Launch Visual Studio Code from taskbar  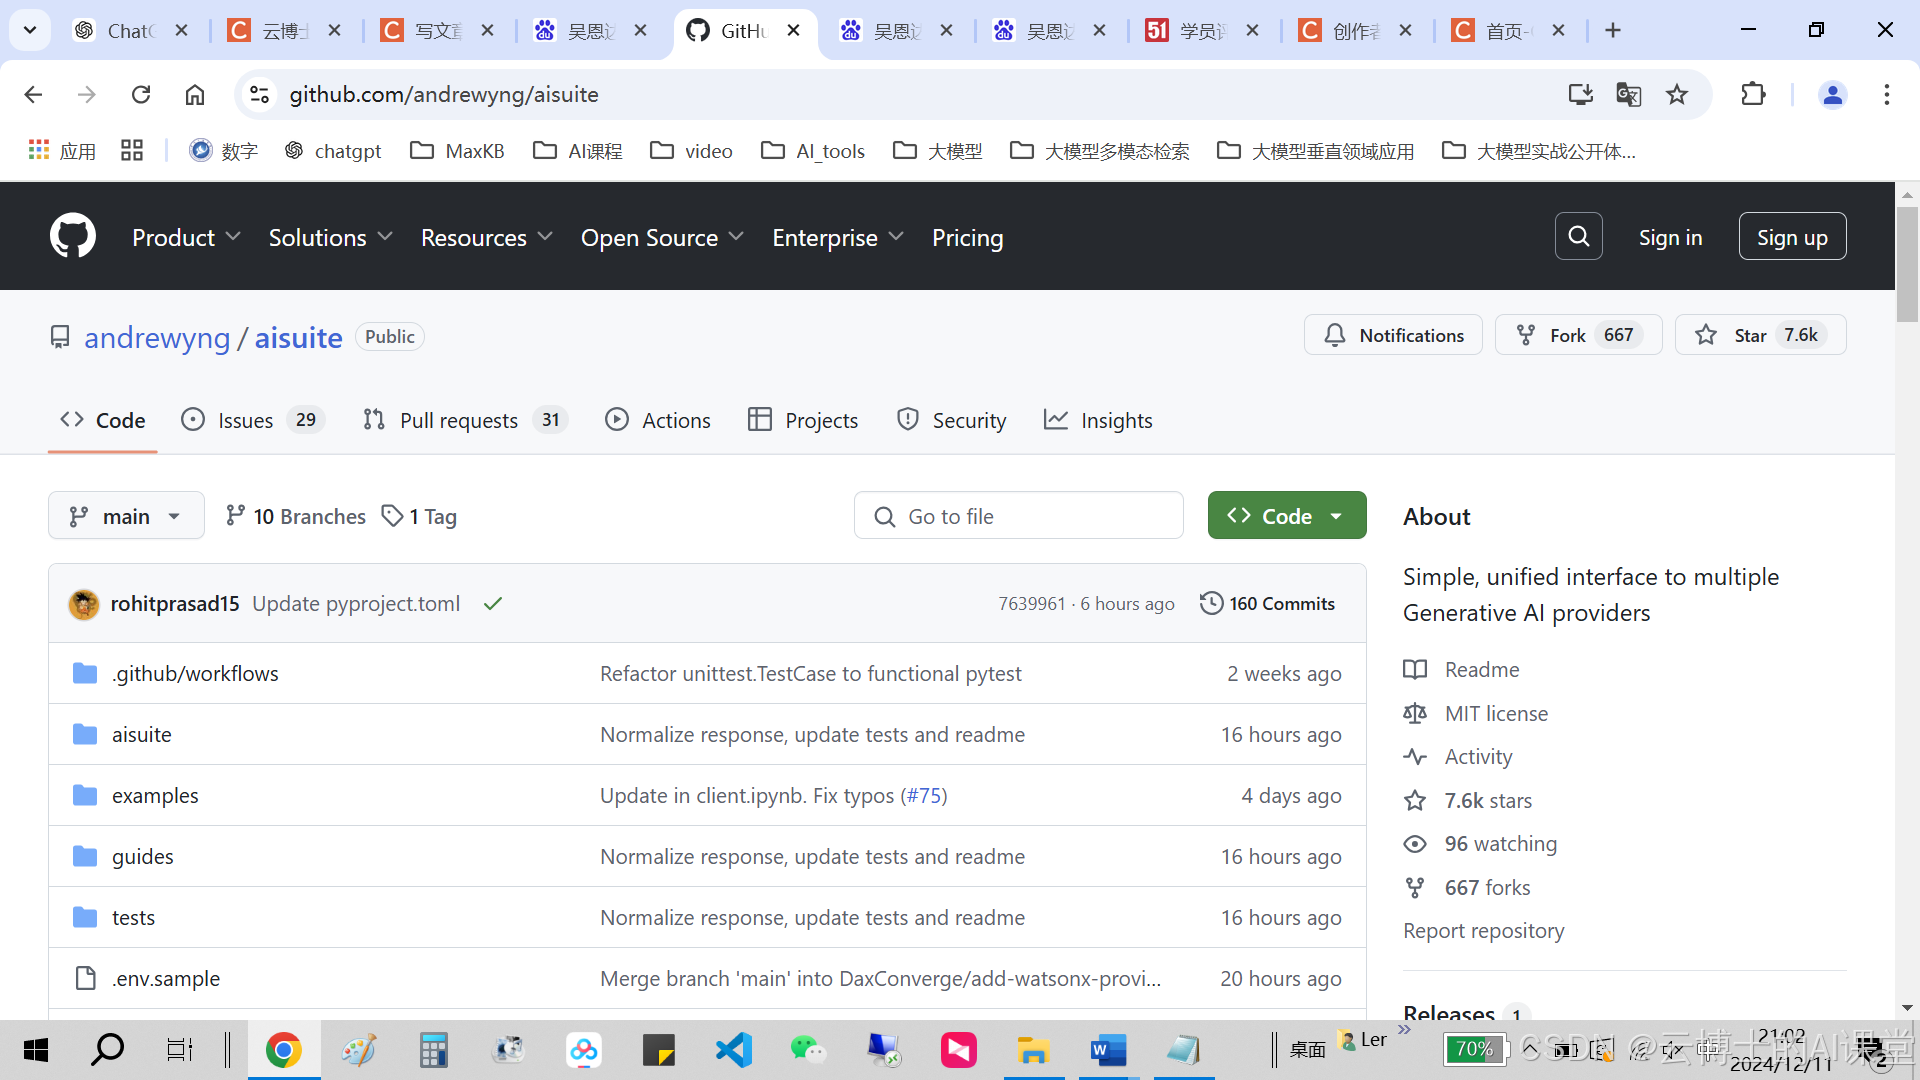(733, 1050)
